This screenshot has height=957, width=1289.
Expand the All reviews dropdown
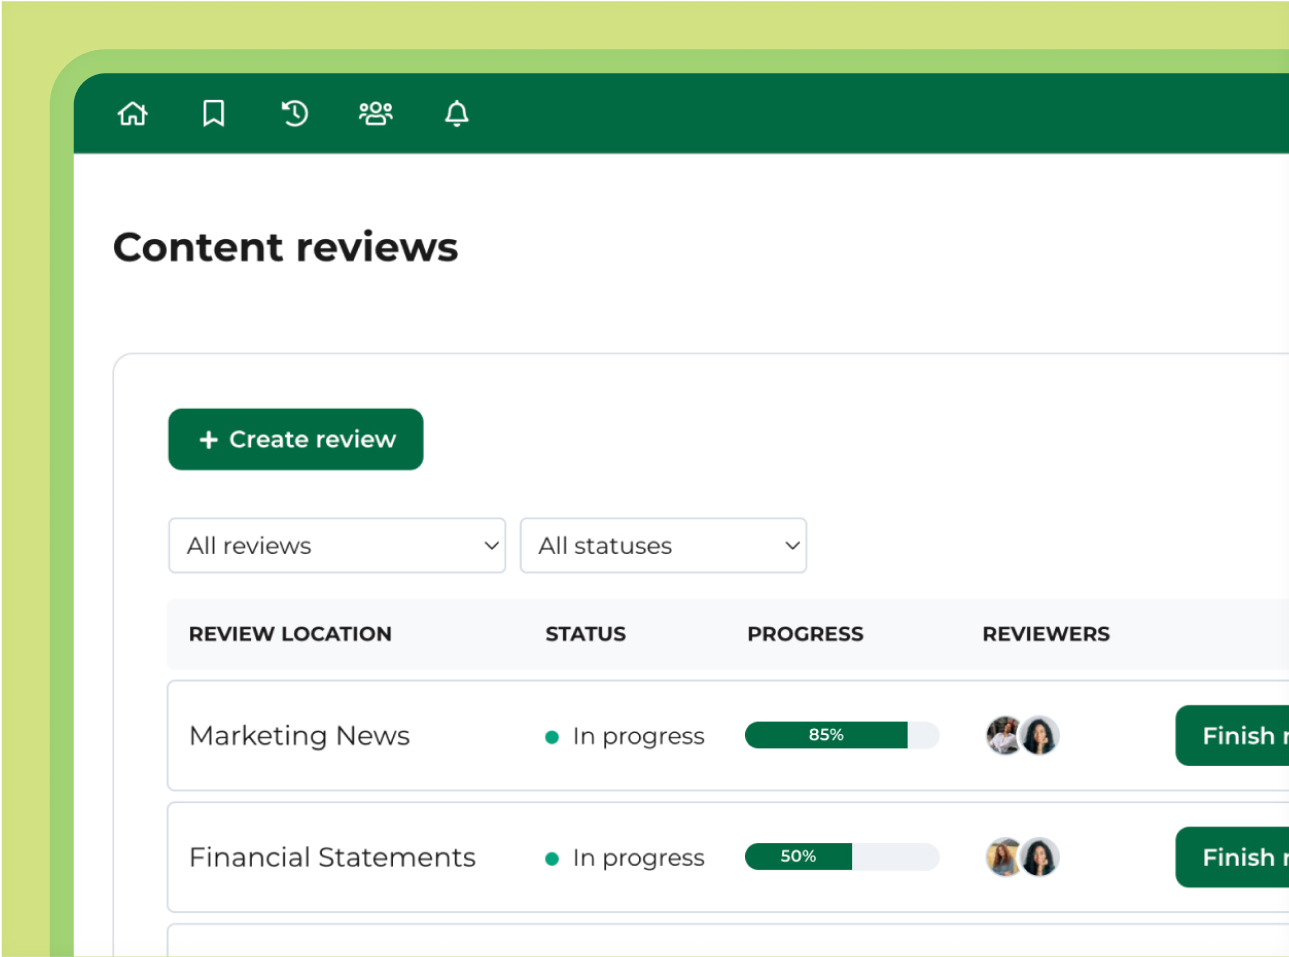pos(337,546)
